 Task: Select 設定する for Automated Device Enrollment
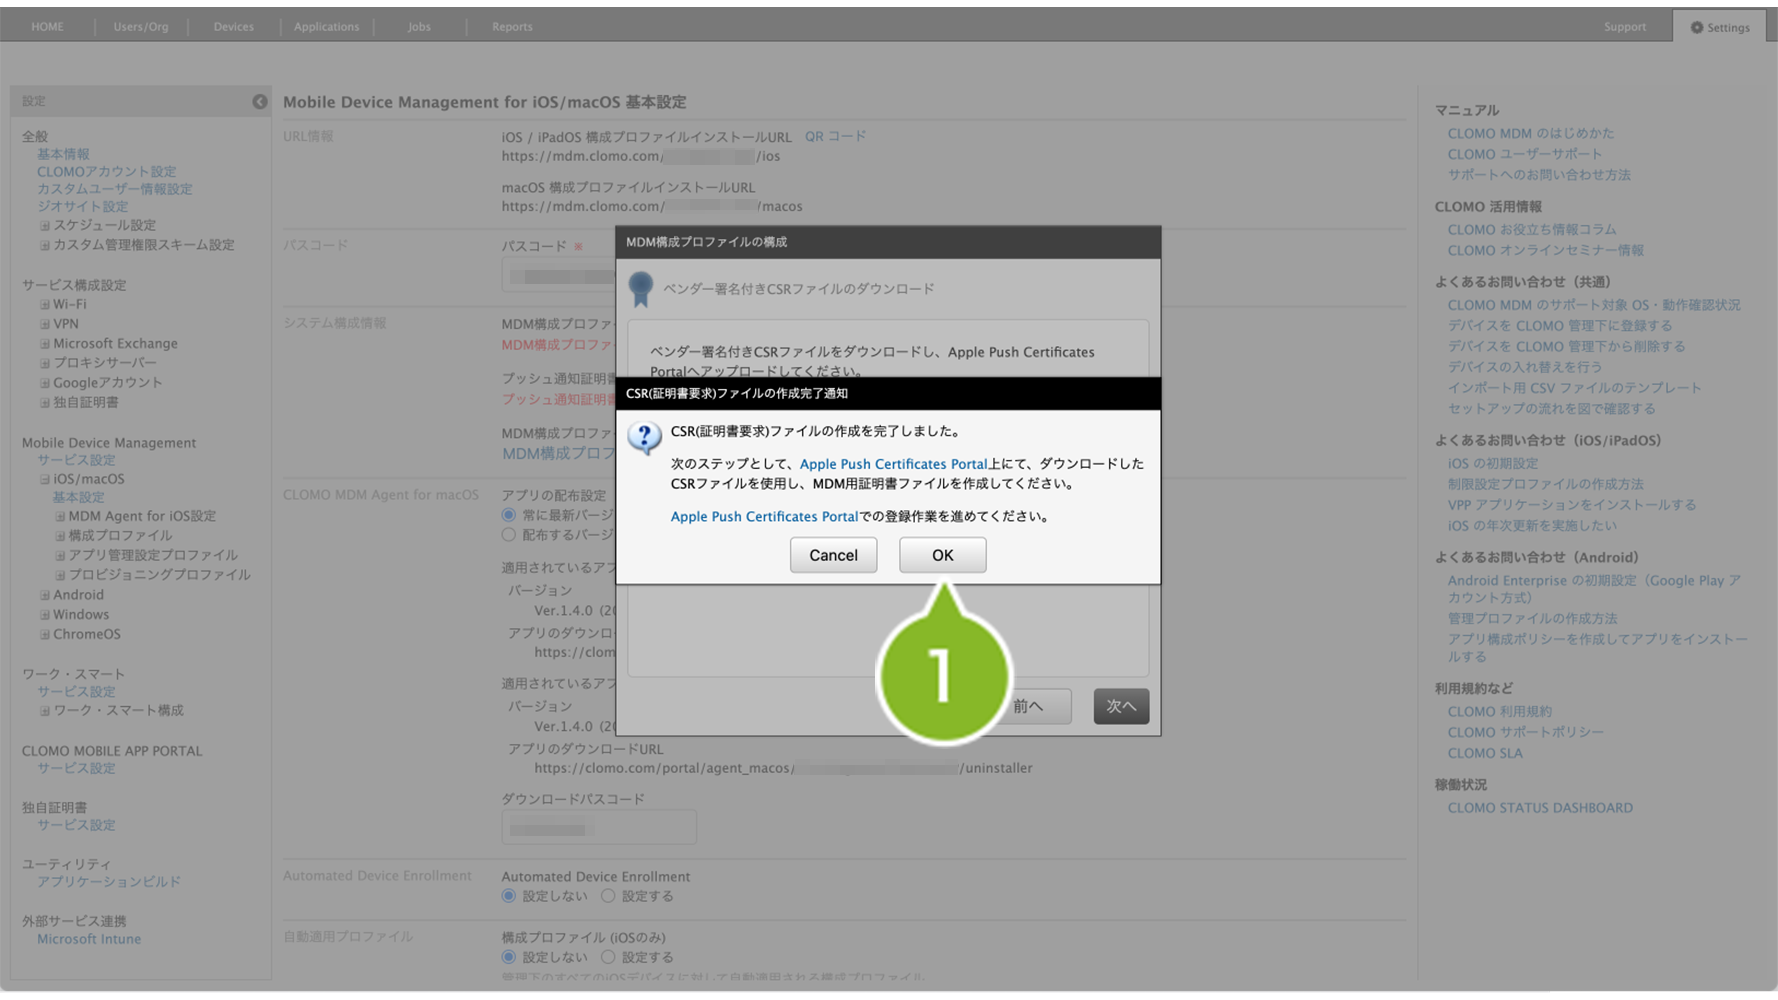(608, 896)
